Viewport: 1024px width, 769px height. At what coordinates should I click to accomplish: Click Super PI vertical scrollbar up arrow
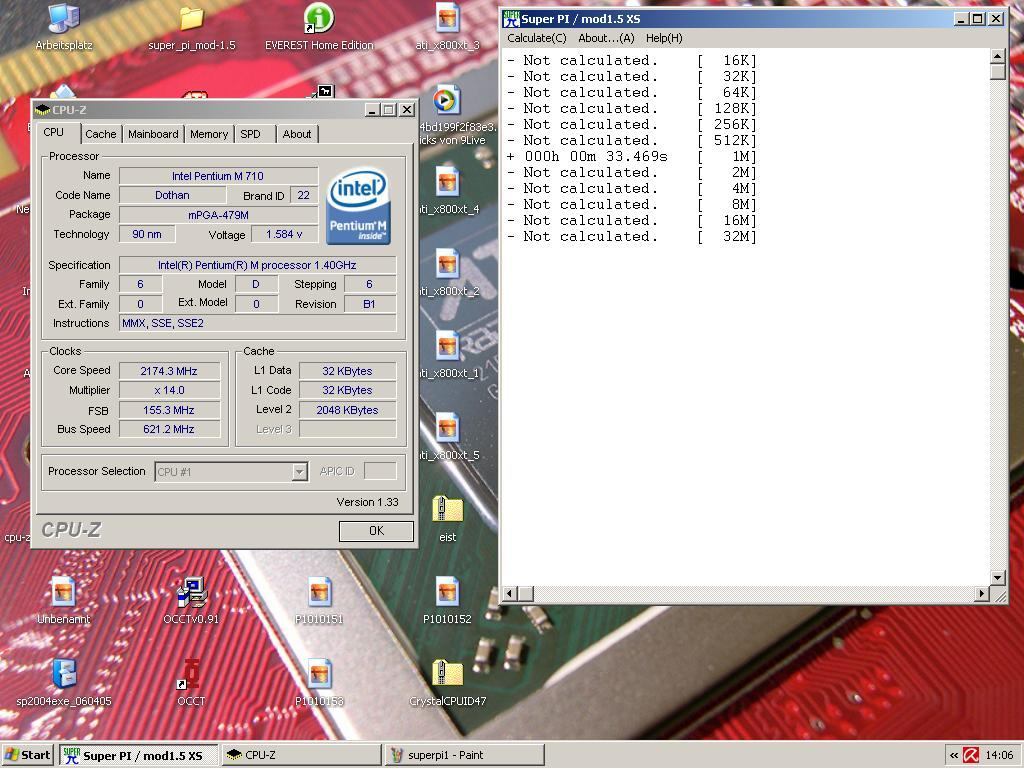click(x=997, y=56)
